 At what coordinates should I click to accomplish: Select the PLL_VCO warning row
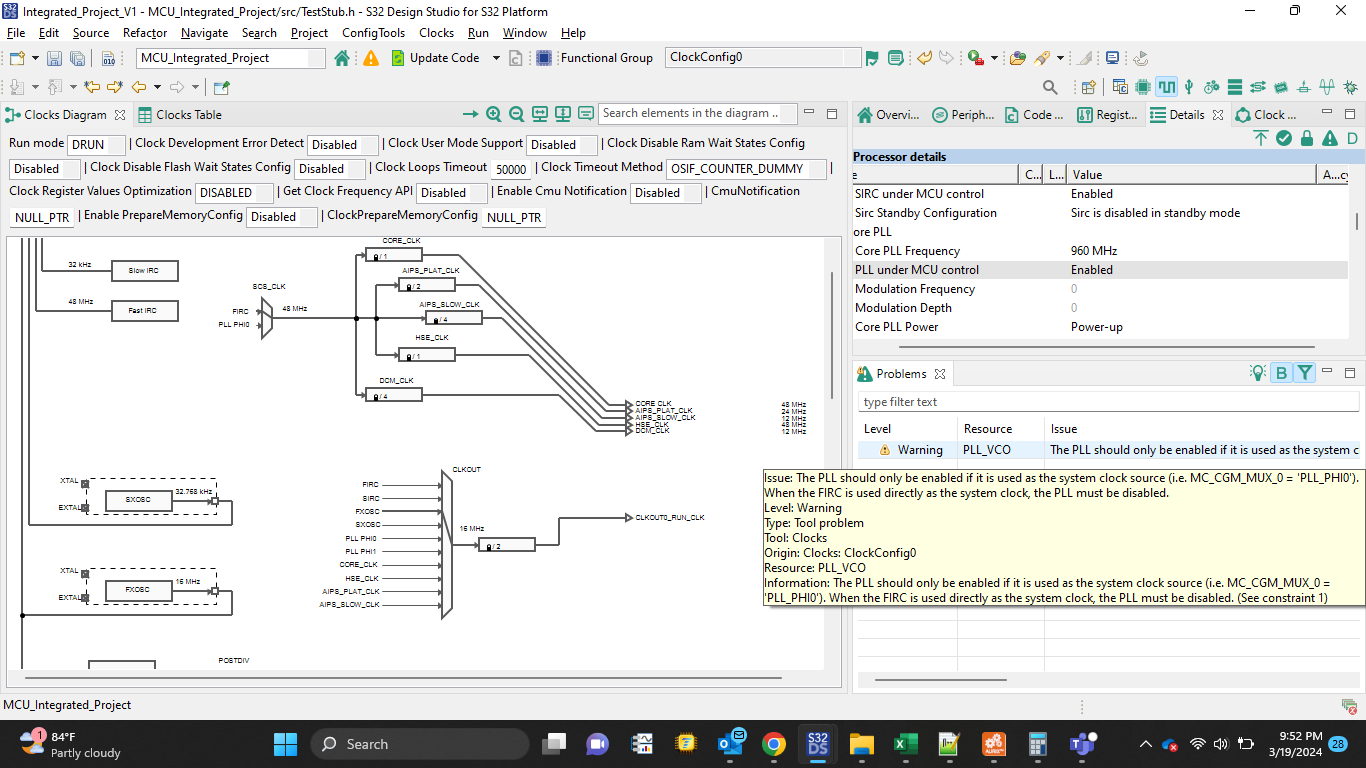click(x=1108, y=450)
